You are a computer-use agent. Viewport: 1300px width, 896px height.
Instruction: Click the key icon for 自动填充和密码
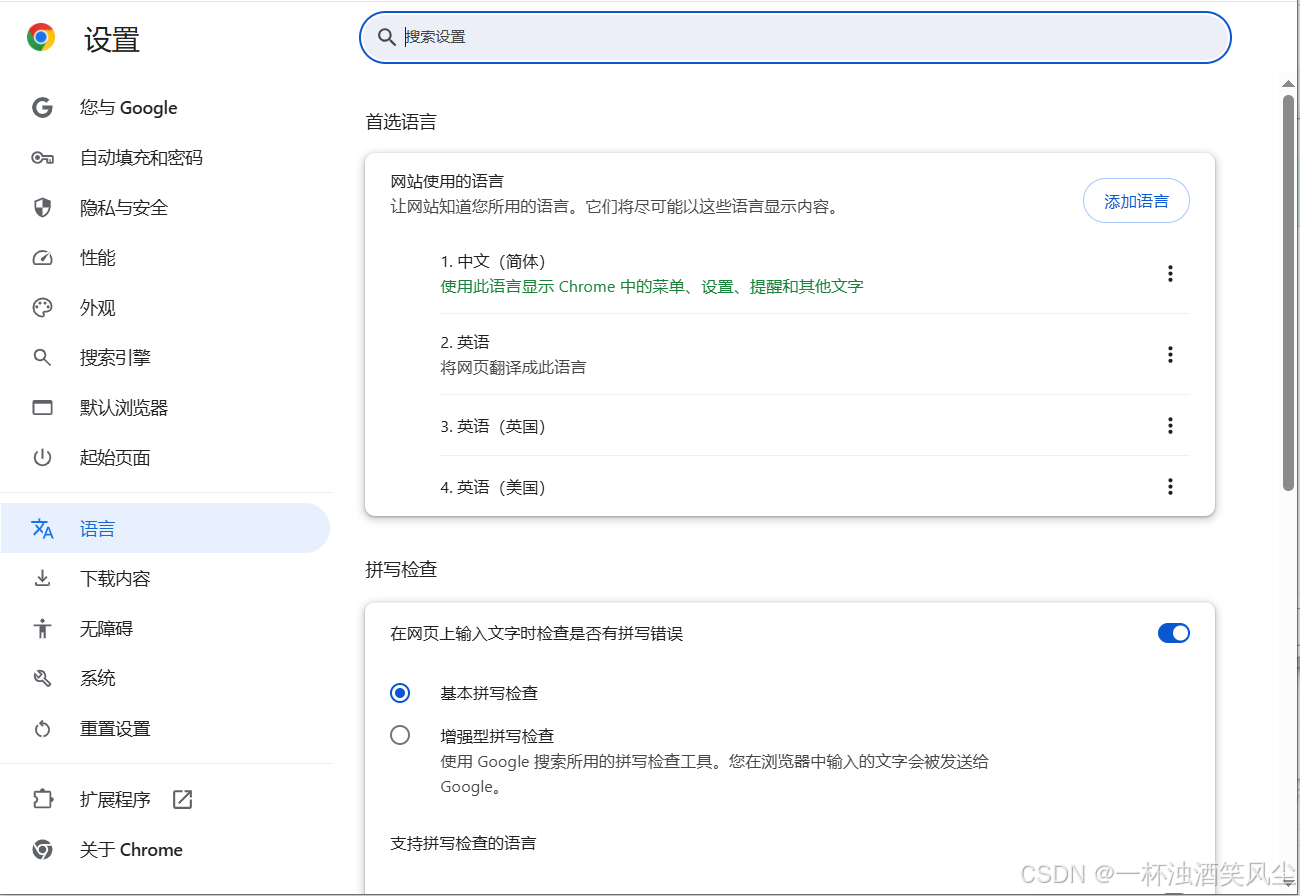42,158
